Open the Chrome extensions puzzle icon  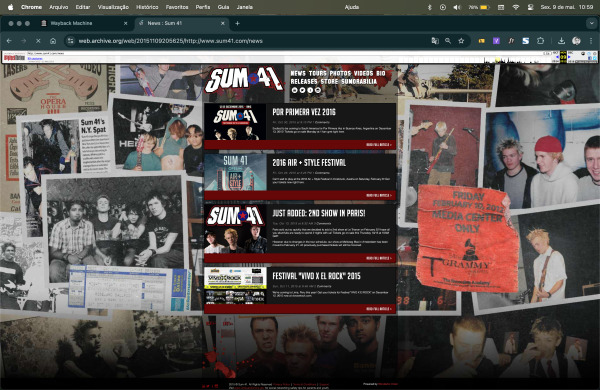pos(540,41)
